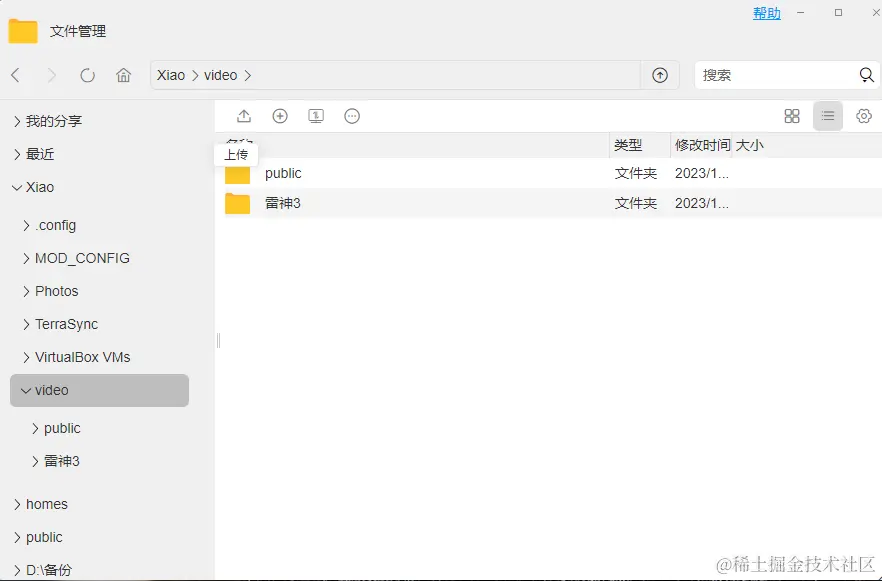Select public under video in the tree
Viewport: 882px width, 581px height.
click(62, 429)
